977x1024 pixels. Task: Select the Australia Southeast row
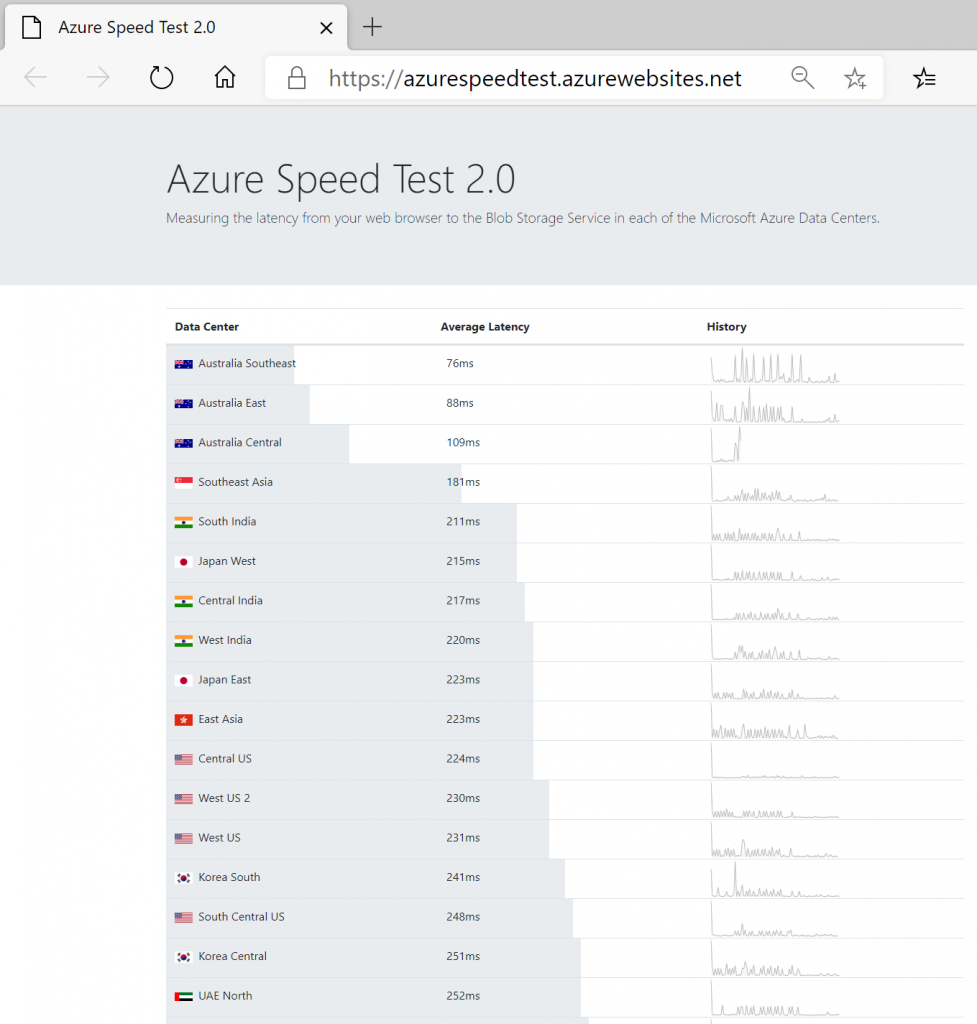pyautogui.click(x=246, y=364)
